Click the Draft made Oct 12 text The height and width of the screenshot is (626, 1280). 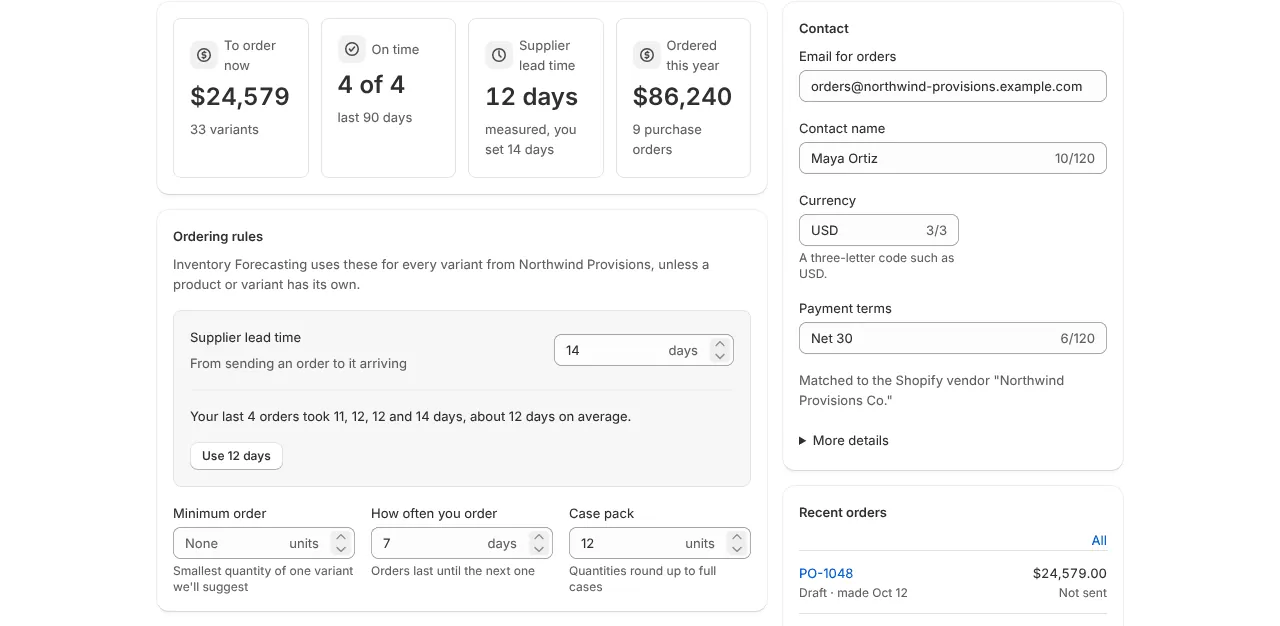pyautogui.click(x=853, y=593)
